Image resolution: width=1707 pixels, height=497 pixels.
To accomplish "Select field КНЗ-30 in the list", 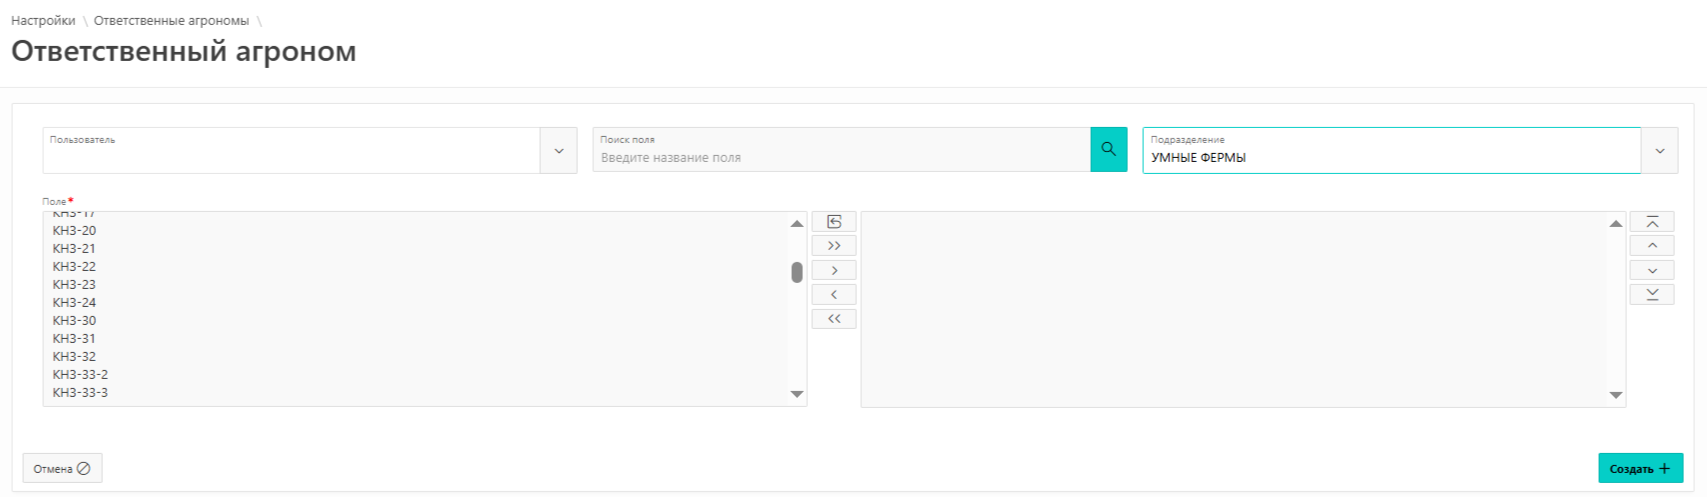I will [x=75, y=321].
